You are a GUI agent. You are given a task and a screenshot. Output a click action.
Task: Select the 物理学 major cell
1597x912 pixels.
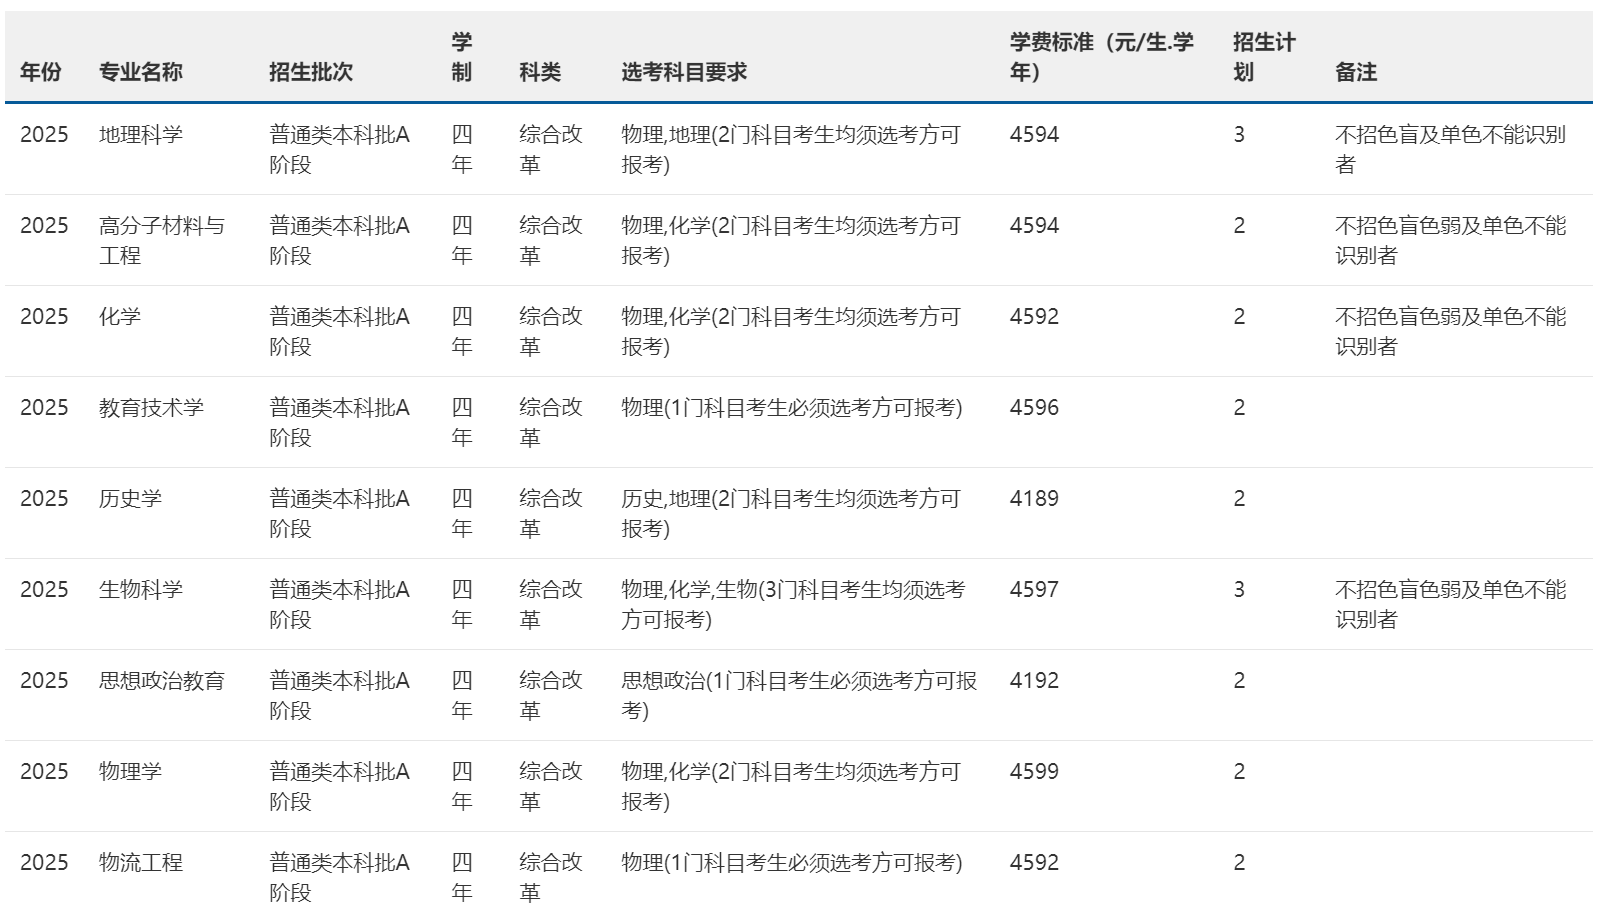(x=130, y=772)
